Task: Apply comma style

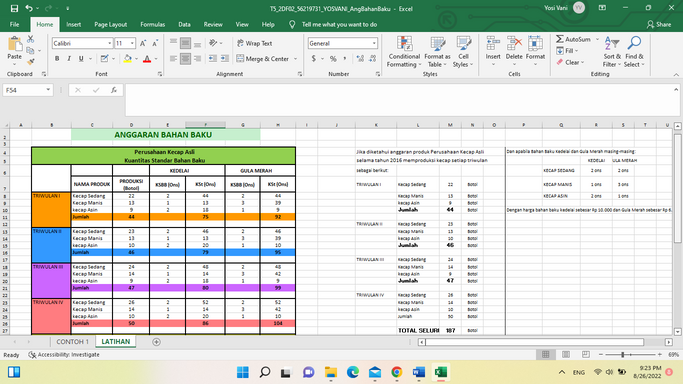Action: coord(345,58)
